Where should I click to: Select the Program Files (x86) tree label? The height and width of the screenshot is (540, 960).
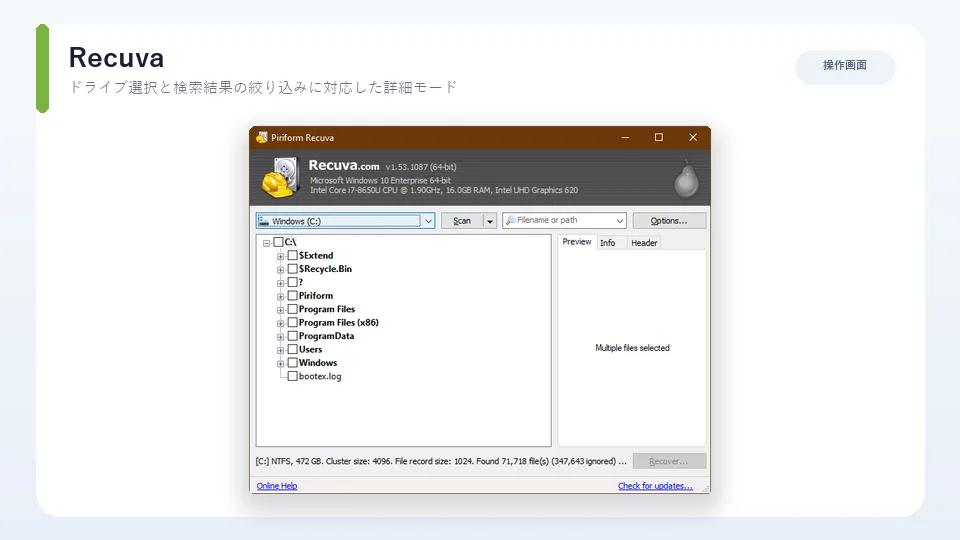(339, 323)
